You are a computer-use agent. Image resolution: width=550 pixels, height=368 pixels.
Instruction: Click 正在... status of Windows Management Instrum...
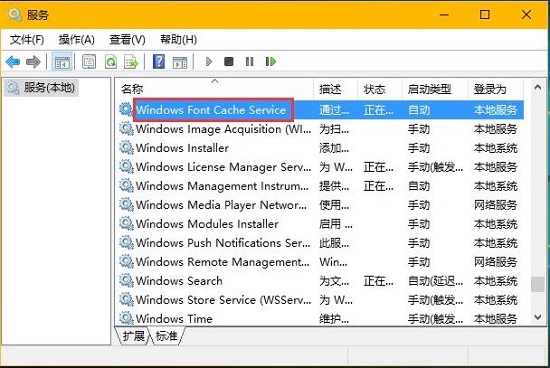pyautogui.click(x=378, y=186)
